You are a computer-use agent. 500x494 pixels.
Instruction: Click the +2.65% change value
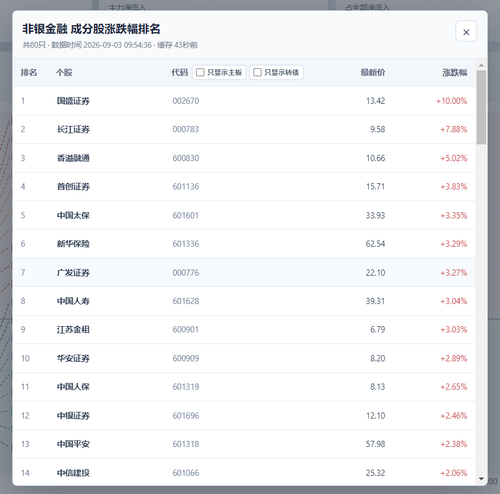[x=454, y=387]
